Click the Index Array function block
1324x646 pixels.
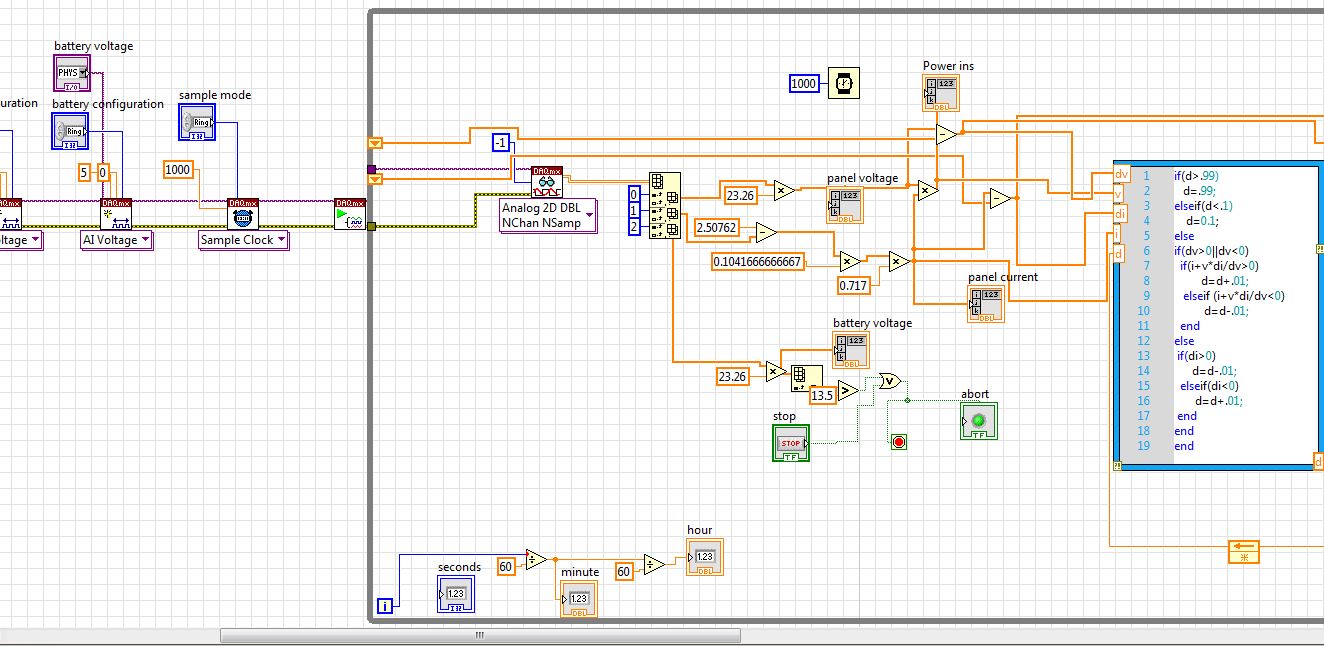pyautogui.click(x=665, y=204)
